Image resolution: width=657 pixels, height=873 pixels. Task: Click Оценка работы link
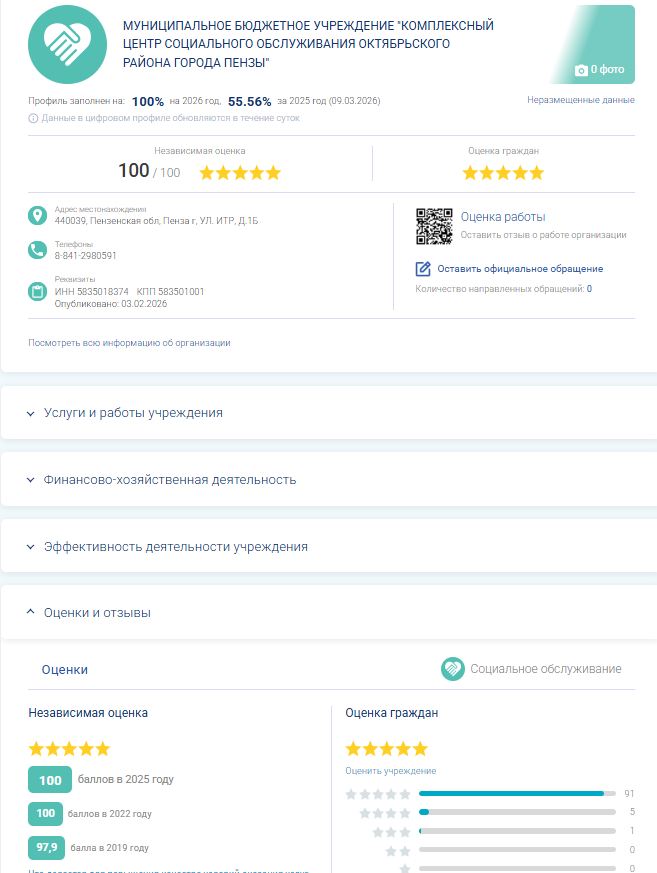pos(503,217)
